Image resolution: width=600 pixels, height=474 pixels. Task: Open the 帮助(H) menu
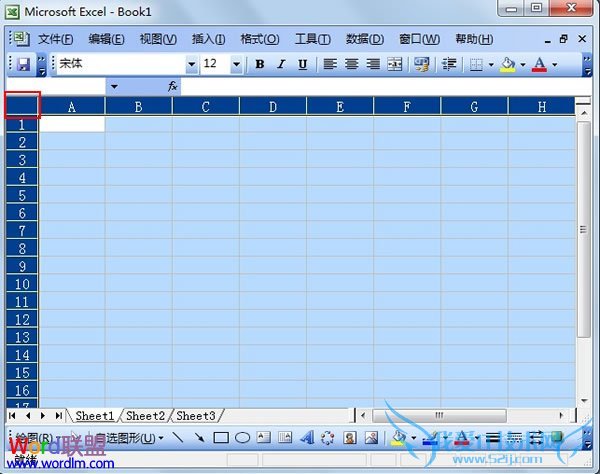coord(474,39)
